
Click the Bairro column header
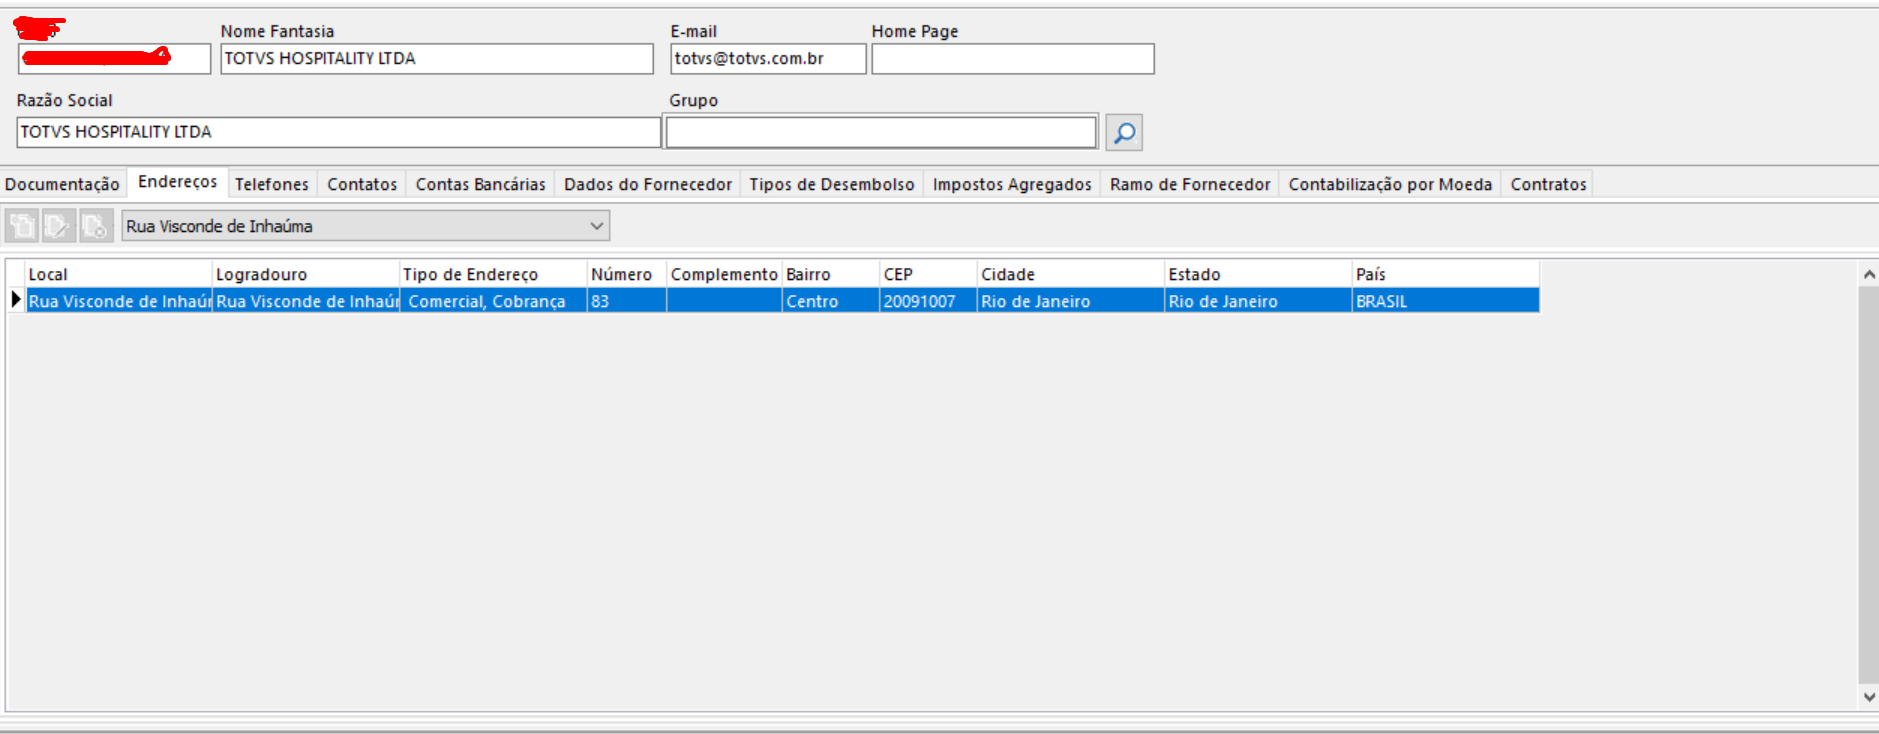[831, 274]
